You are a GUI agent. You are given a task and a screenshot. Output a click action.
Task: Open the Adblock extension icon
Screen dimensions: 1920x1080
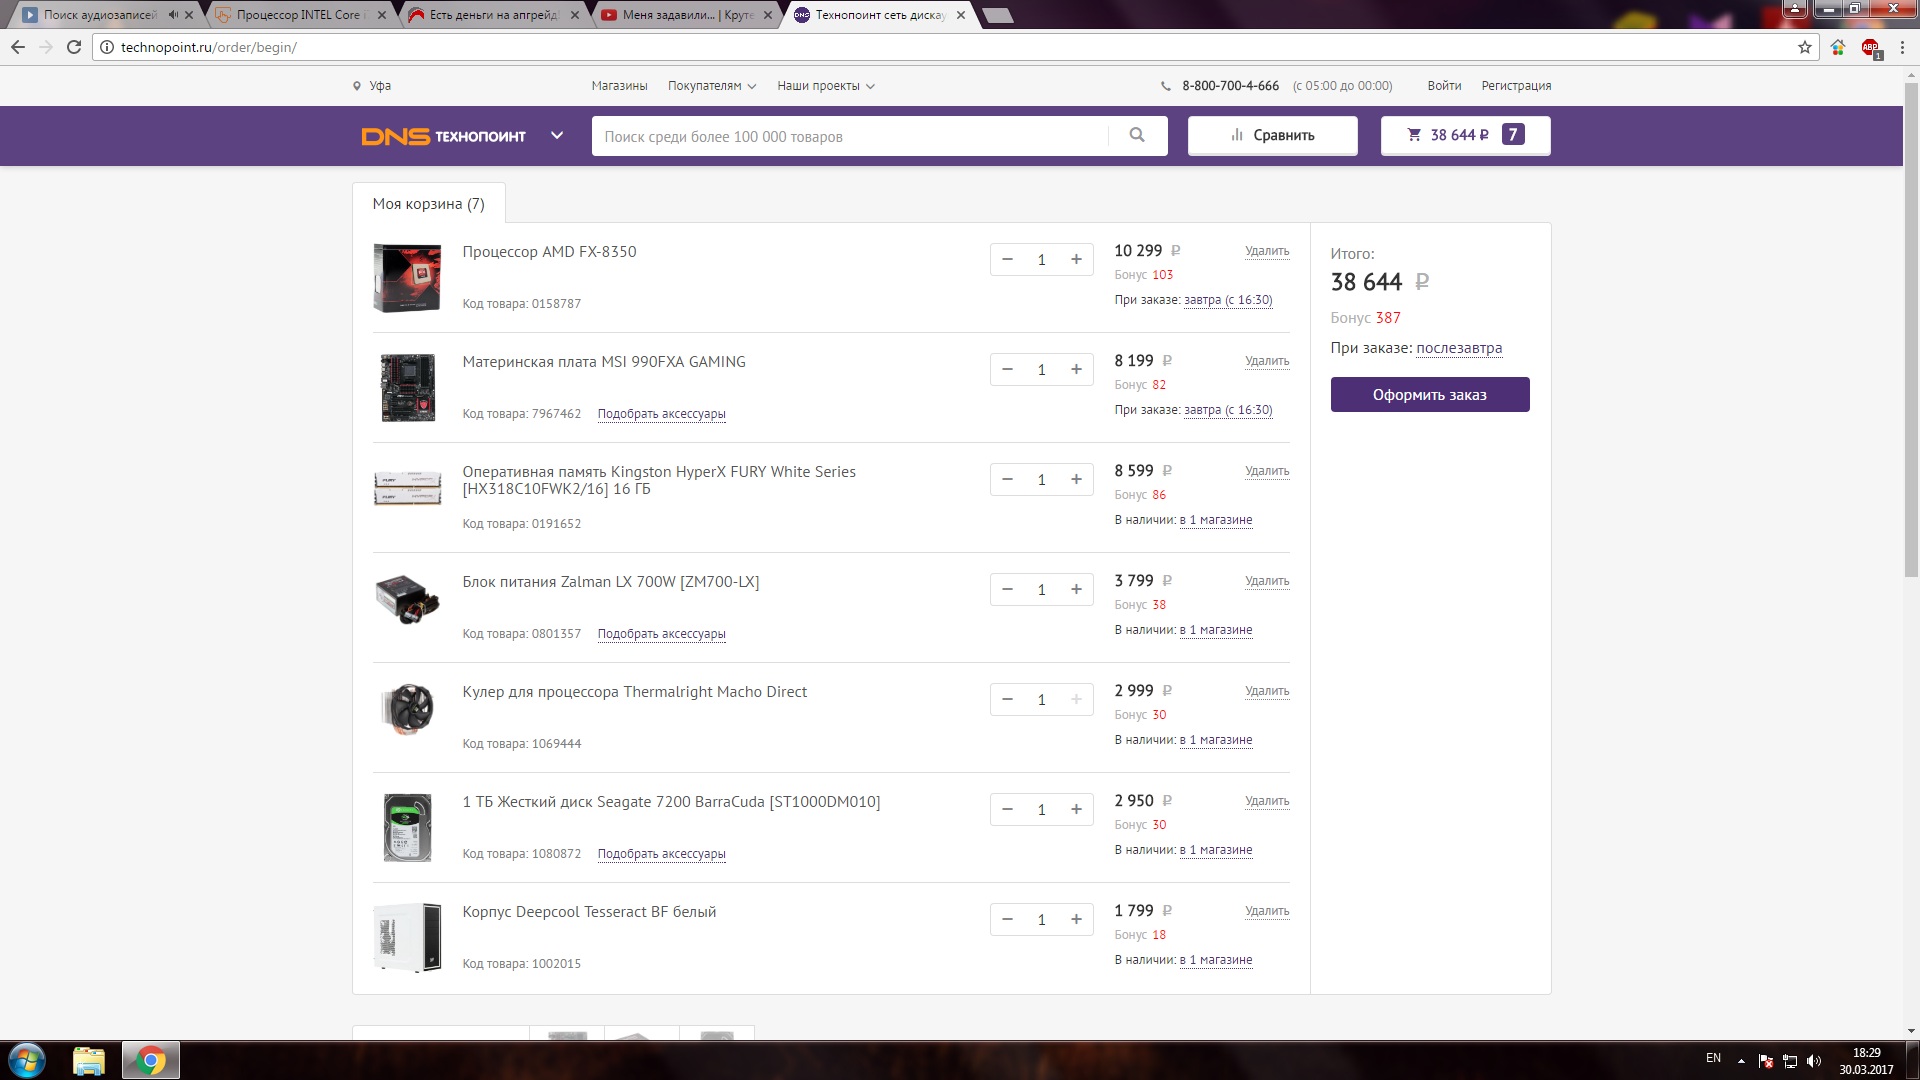[1870, 47]
